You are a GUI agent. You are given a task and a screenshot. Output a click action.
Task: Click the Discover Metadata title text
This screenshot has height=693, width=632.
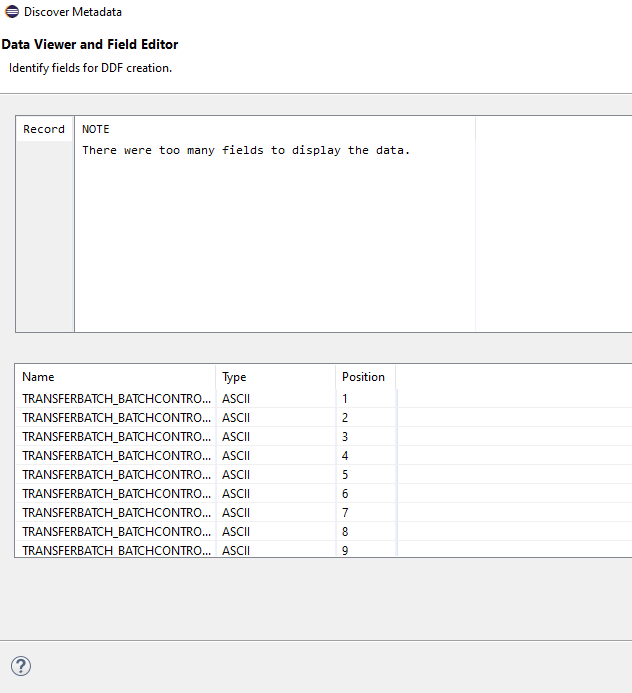[x=73, y=12]
